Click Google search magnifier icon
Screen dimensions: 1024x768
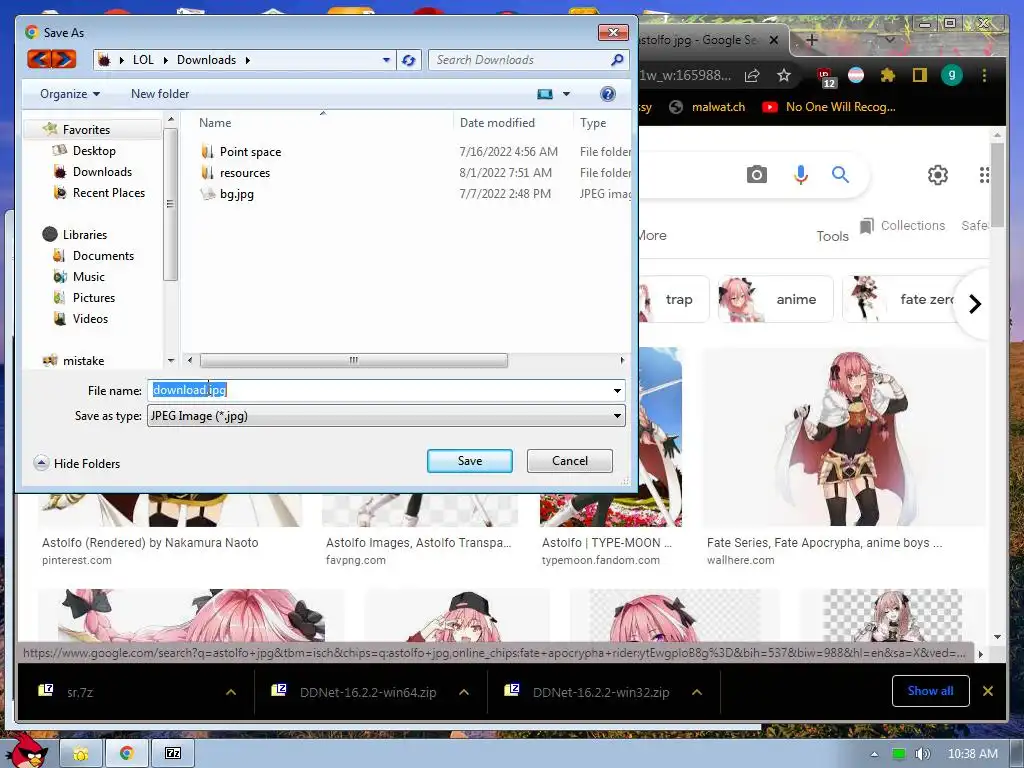pyautogui.click(x=840, y=174)
